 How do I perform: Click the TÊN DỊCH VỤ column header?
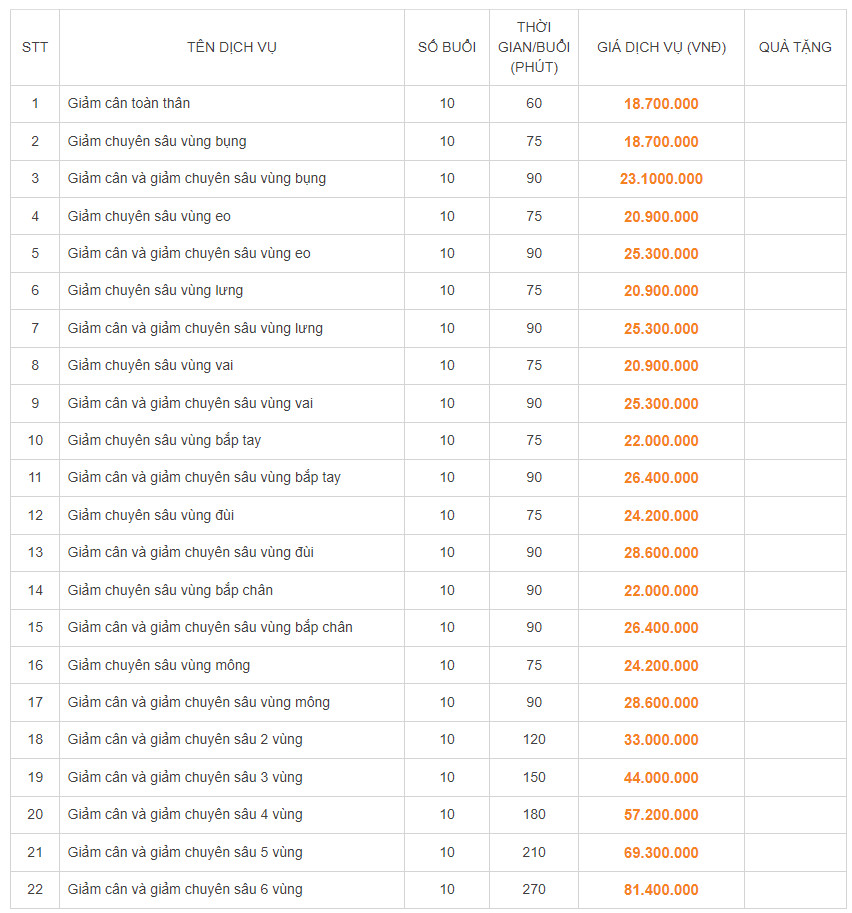(x=231, y=47)
